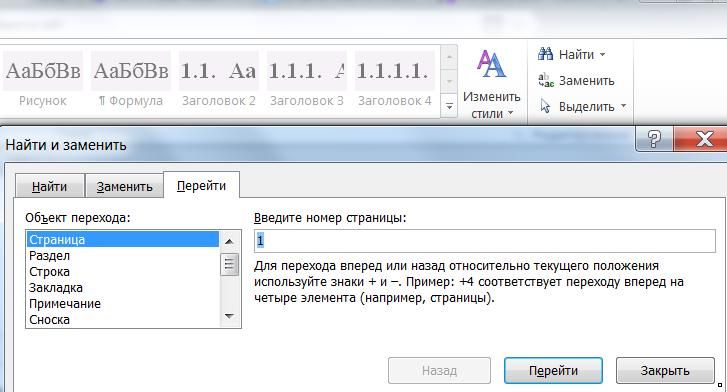Click the binoculars Find icon
Viewport: 727px width, 392px height.
tap(546, 54)
